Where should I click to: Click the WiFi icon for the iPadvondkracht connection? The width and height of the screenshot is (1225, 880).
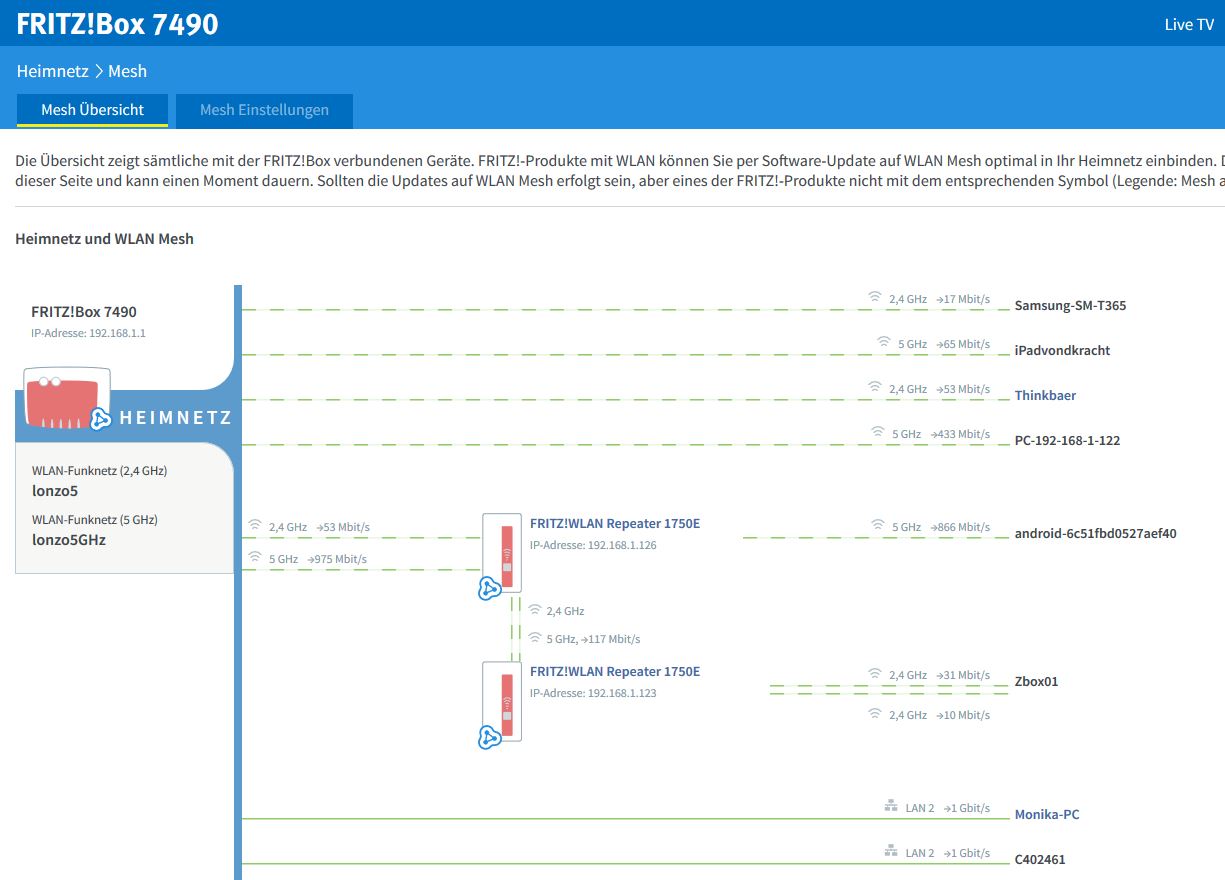pyautogui.click(x=883, y=342)
